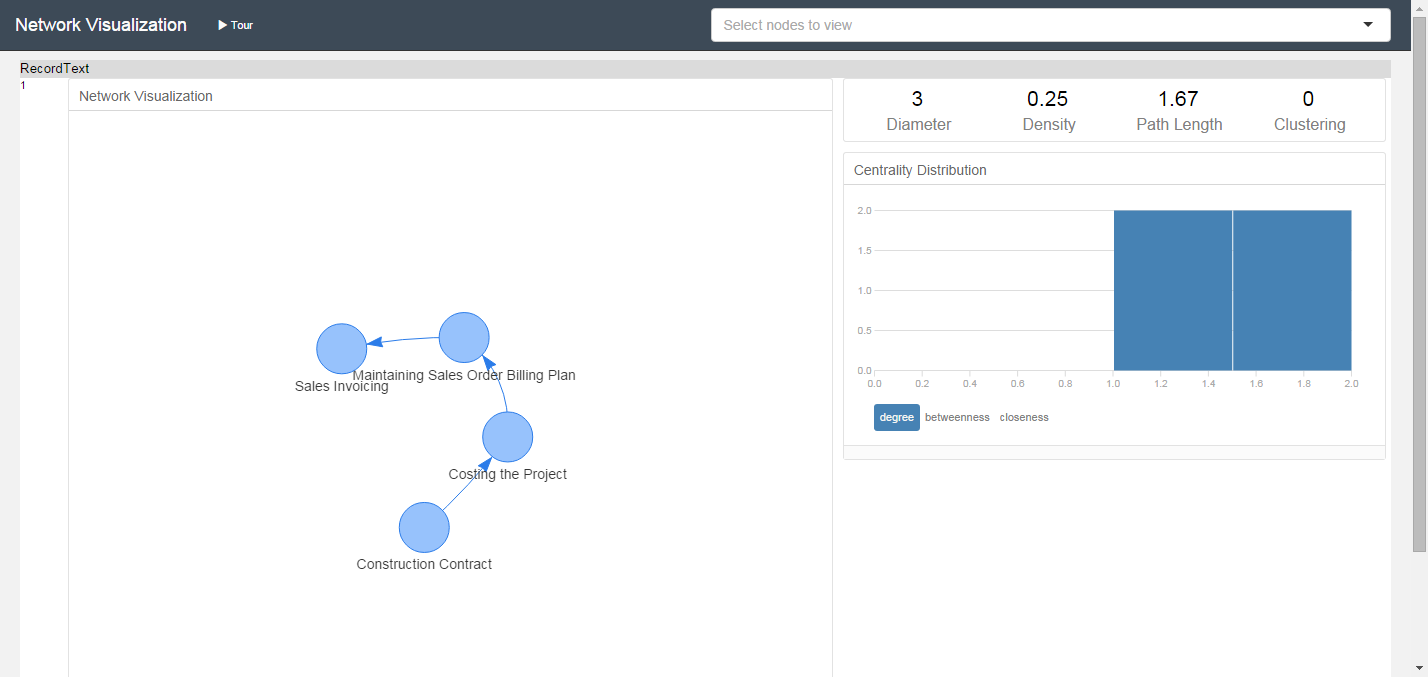The width and height of the screenshot is (1428, 677).
Task: Switch to closeness centrality
Action: click(x=1023, y=417)
